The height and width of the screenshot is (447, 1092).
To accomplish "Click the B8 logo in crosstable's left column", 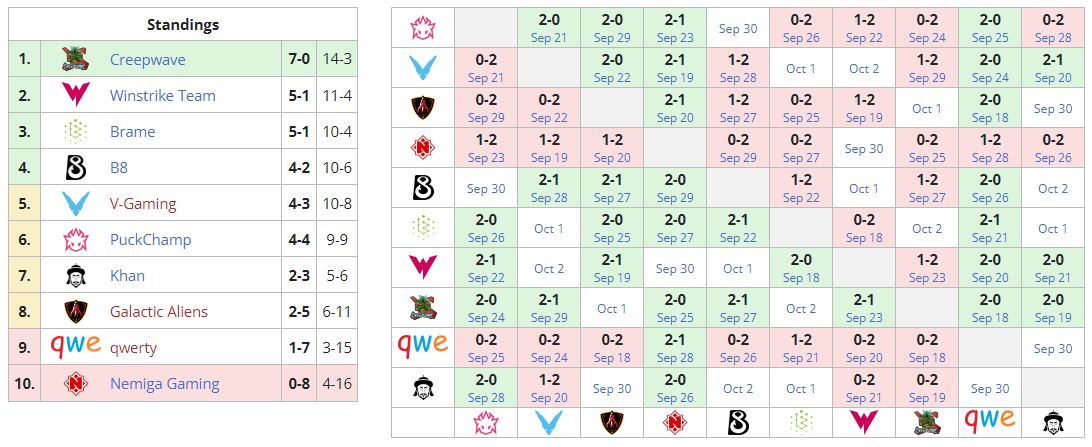I will coord(422,187).
